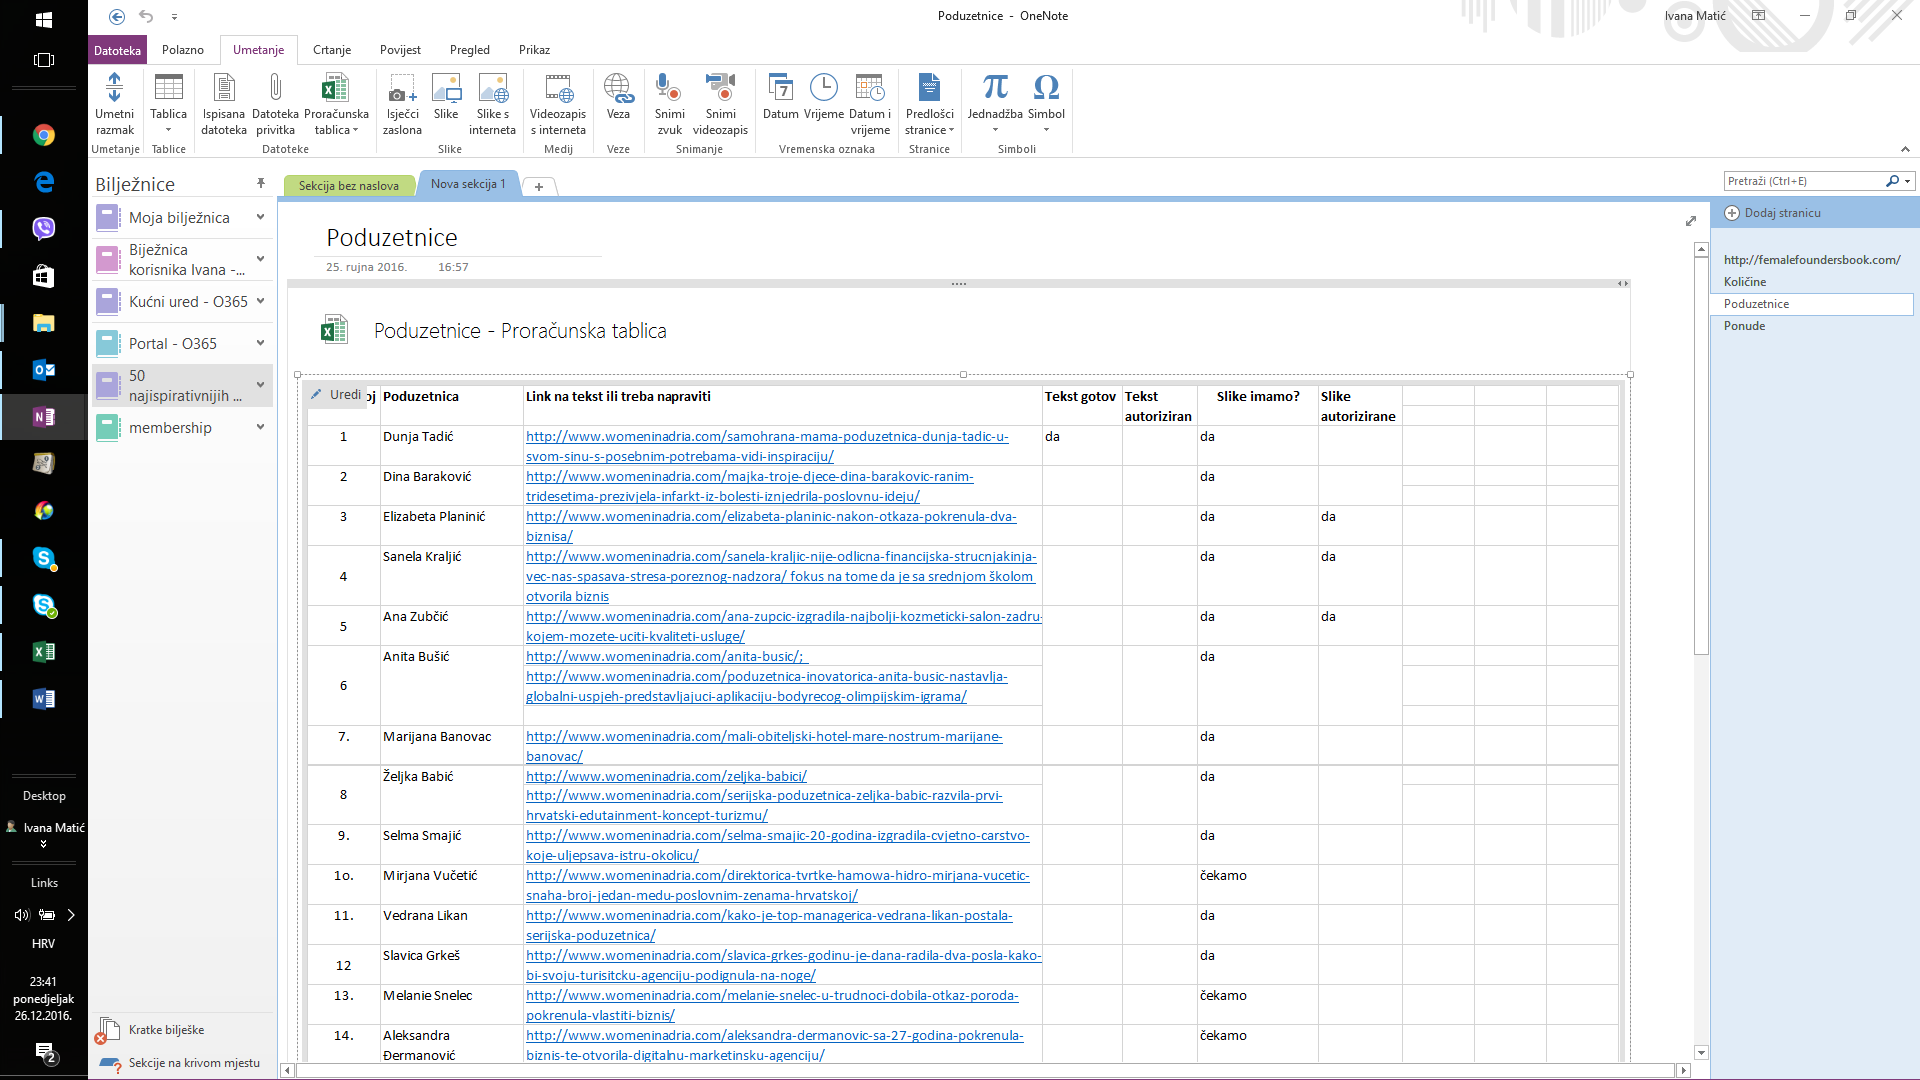Add a new section with plus tab

pyautogui.click(x=538, y=187)
